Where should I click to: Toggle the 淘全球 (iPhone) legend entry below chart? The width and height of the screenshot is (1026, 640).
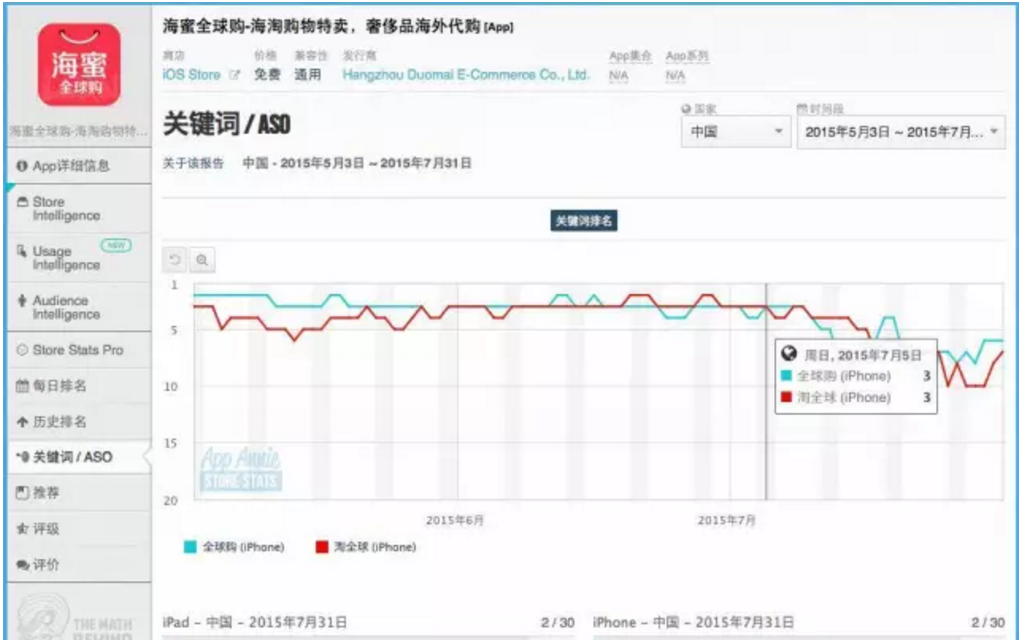366,547
